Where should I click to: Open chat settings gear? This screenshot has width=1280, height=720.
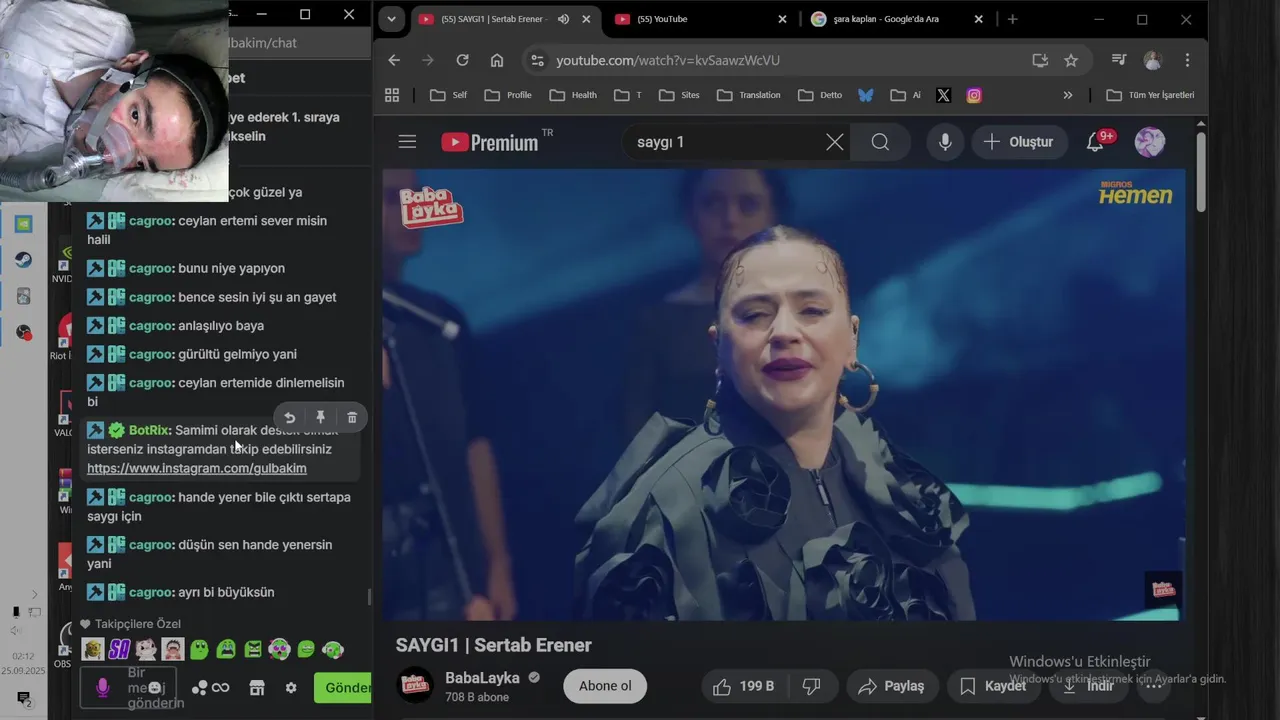[291, 688]
